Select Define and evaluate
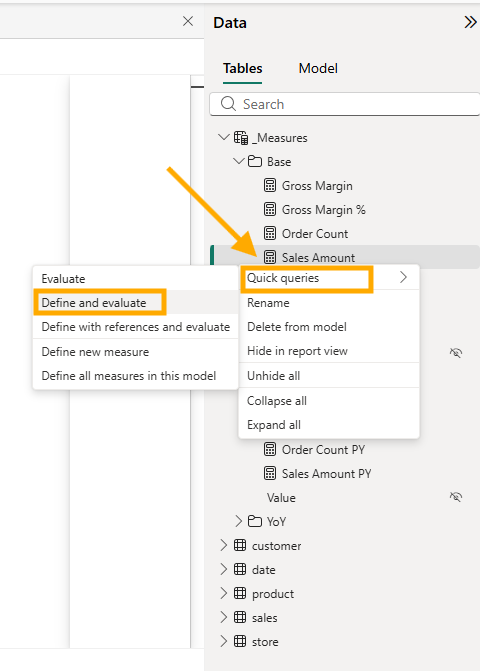 [135, 303]
